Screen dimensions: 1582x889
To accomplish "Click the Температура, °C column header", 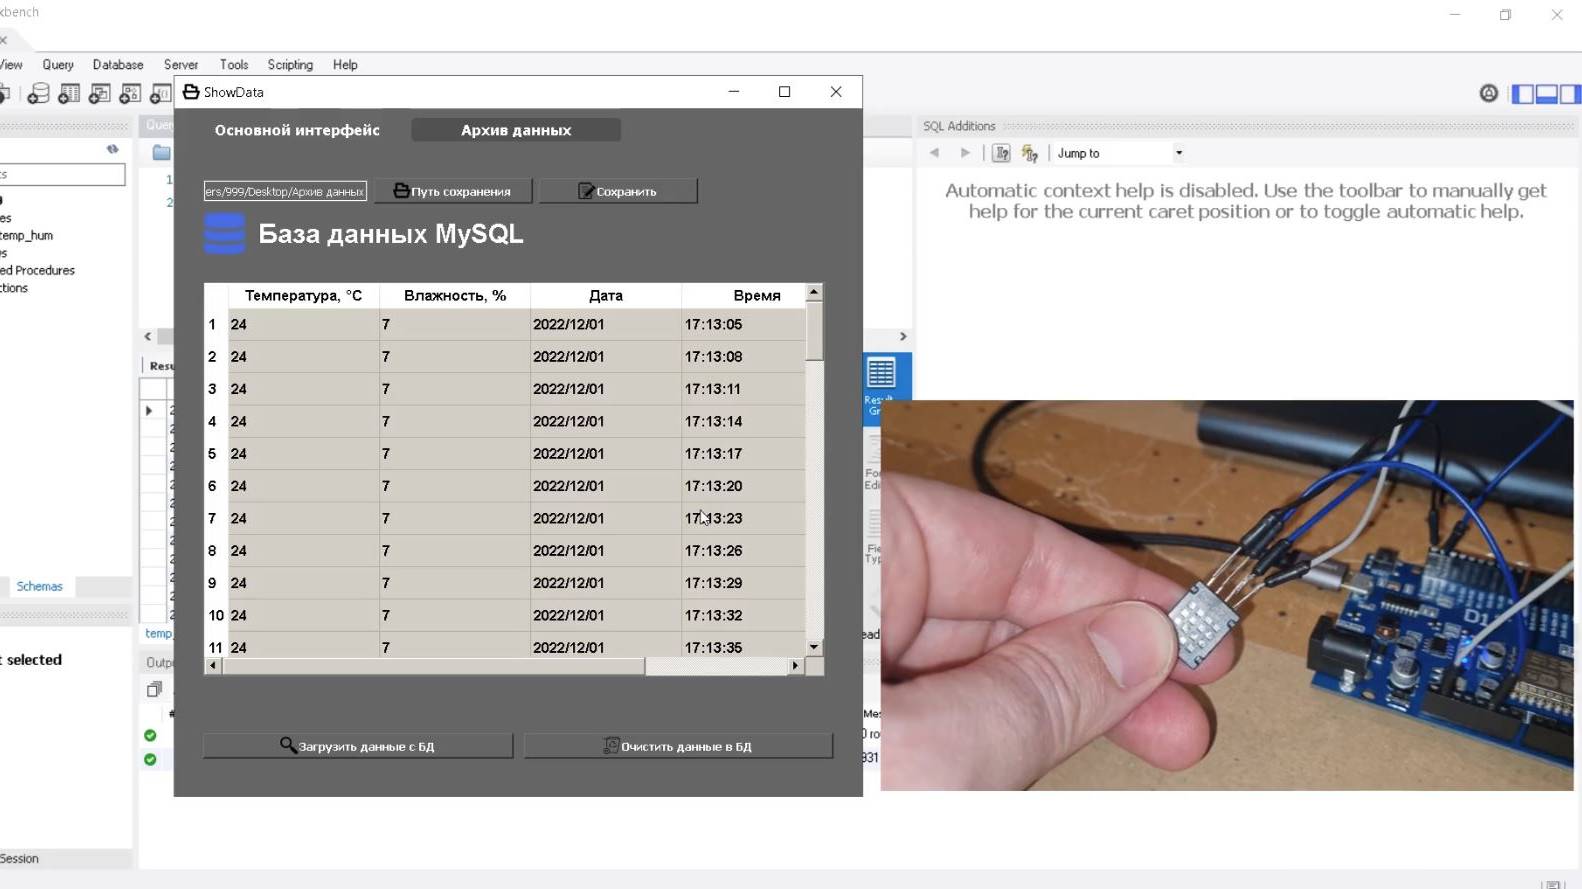I will coord(304,296).
